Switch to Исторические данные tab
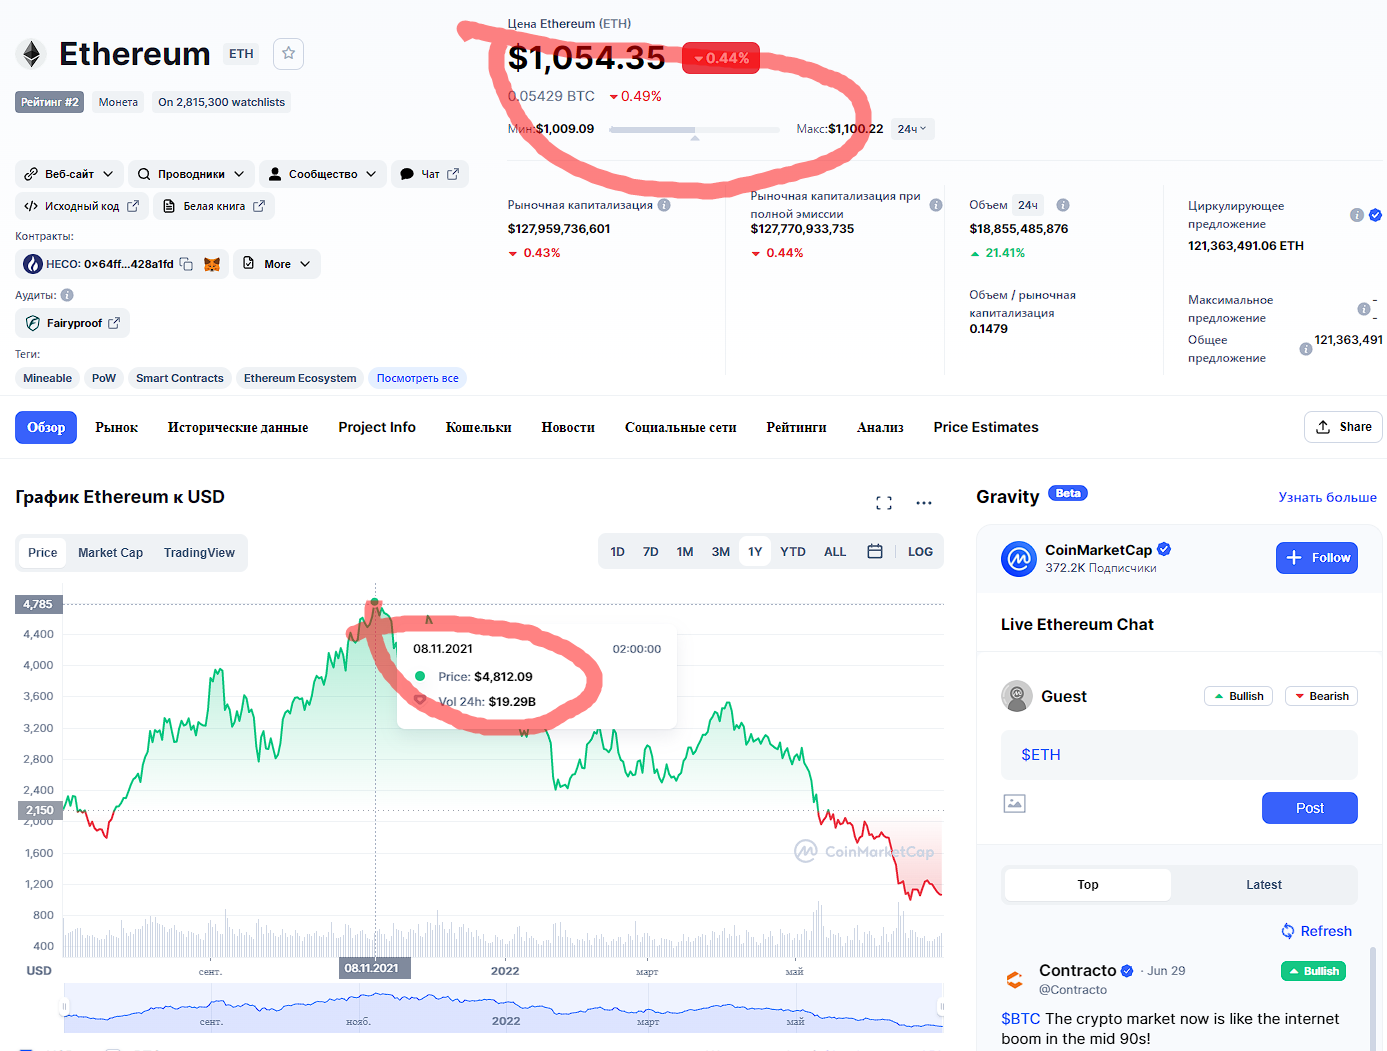This screenshot has height=1051, width=1387. point(238,427)
